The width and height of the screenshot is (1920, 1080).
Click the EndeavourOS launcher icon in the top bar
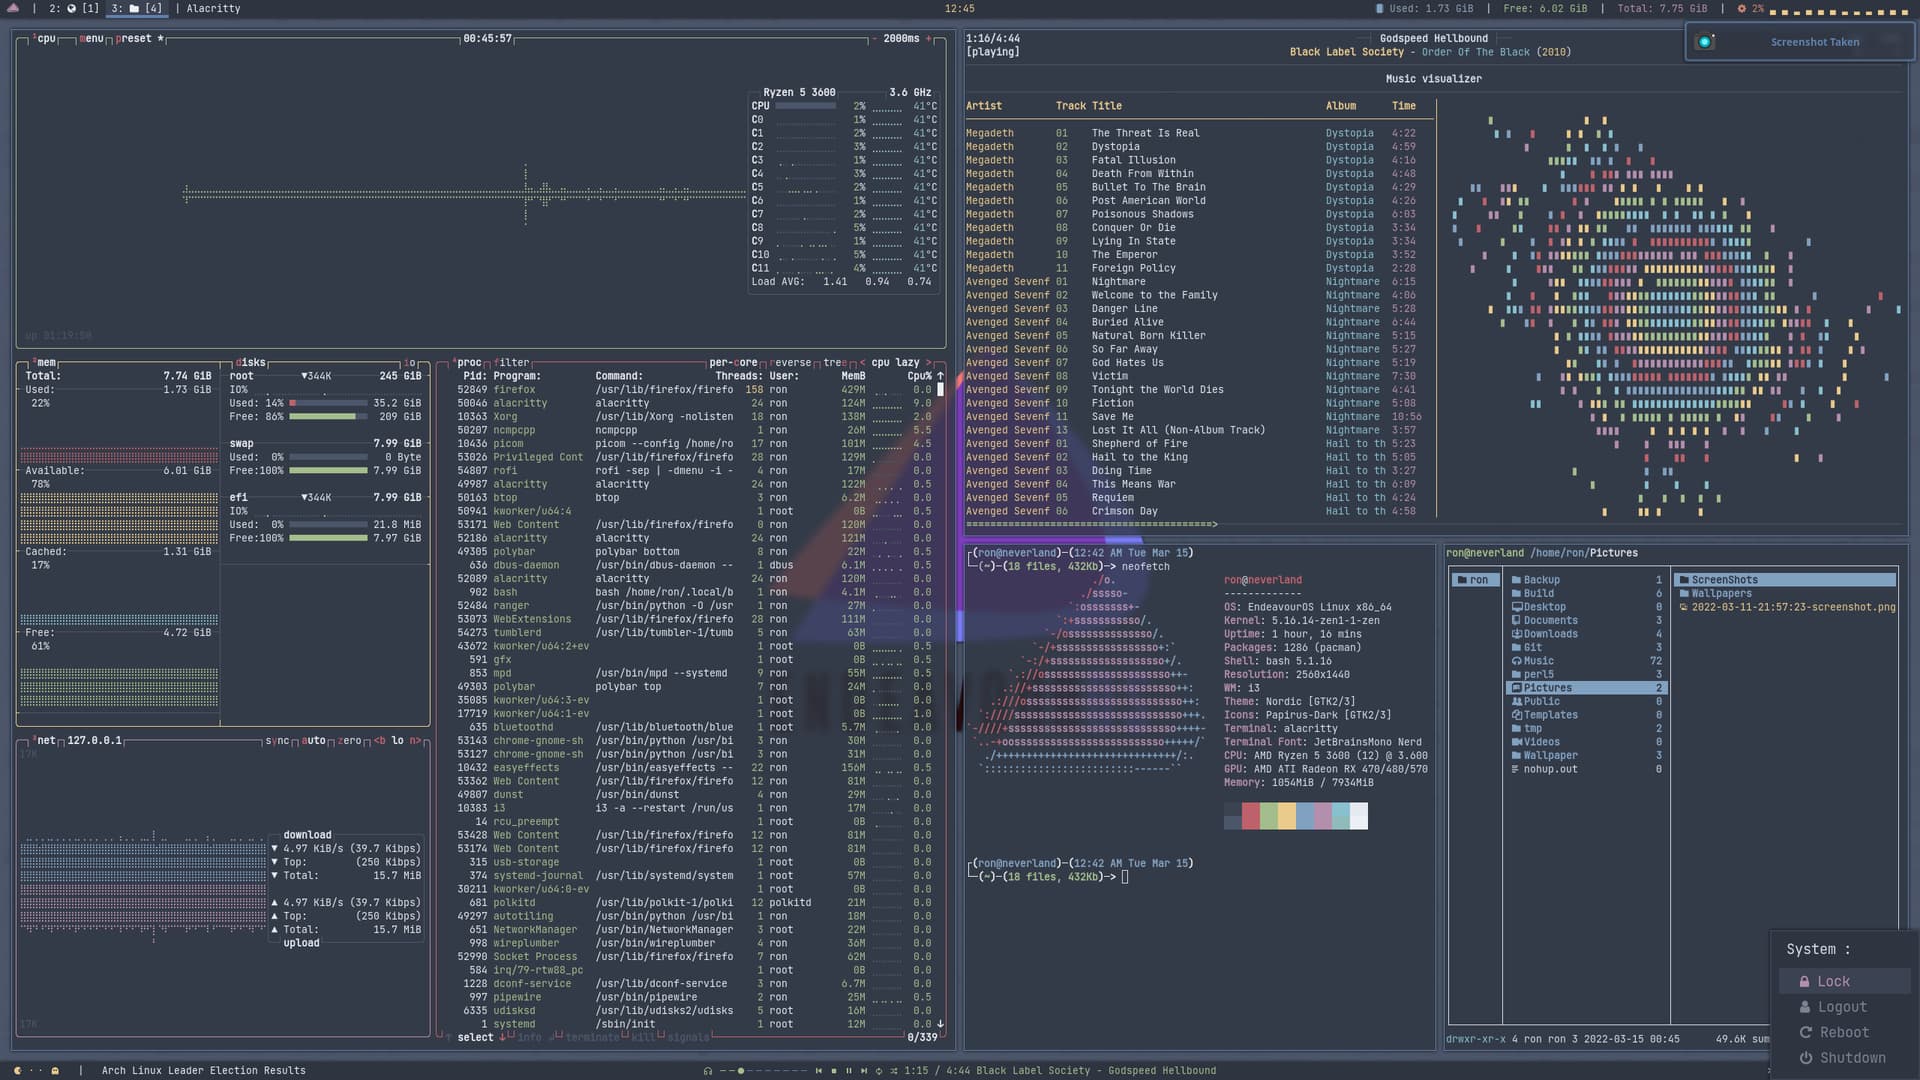coord(13,8)
